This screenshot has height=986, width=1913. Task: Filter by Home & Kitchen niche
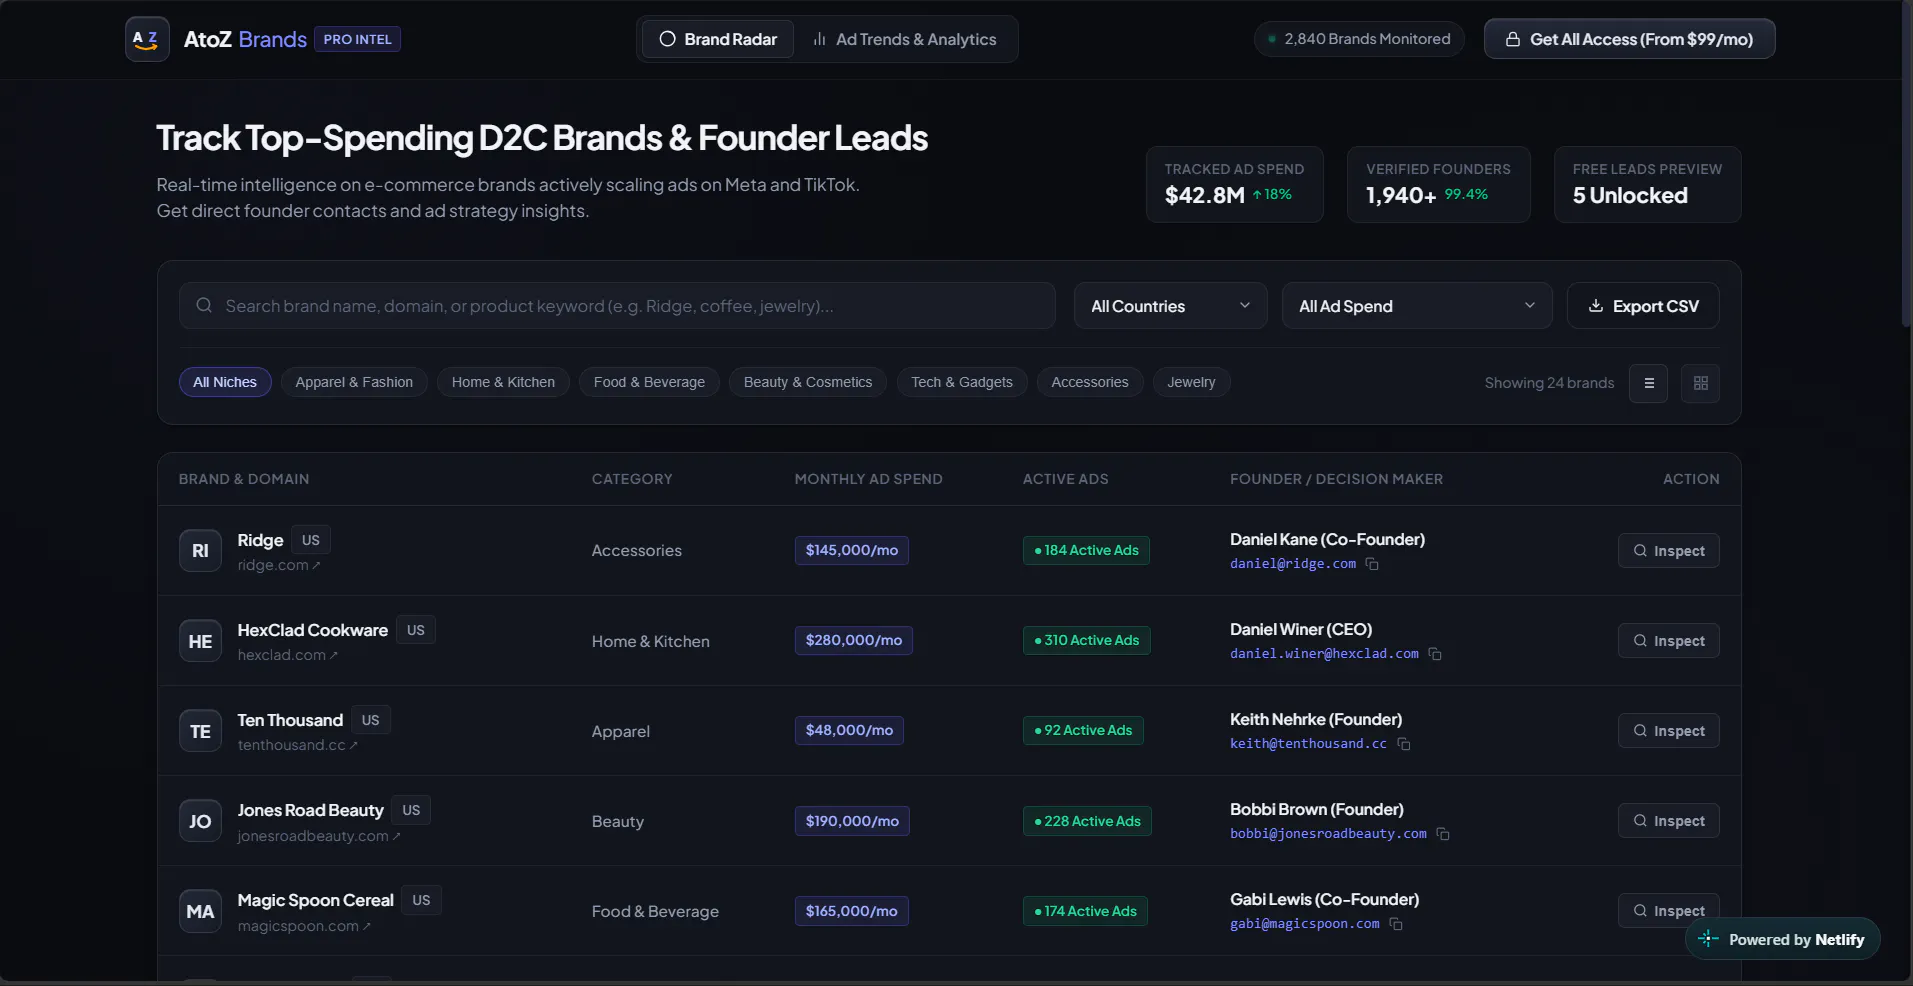pyautogui.click(x=503, y=382)
